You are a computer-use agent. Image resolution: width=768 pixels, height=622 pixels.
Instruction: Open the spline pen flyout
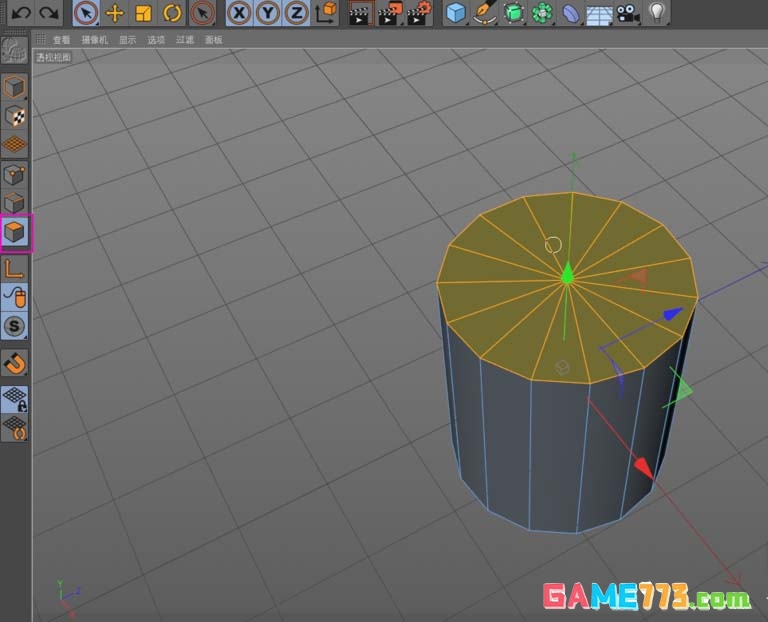484,13
